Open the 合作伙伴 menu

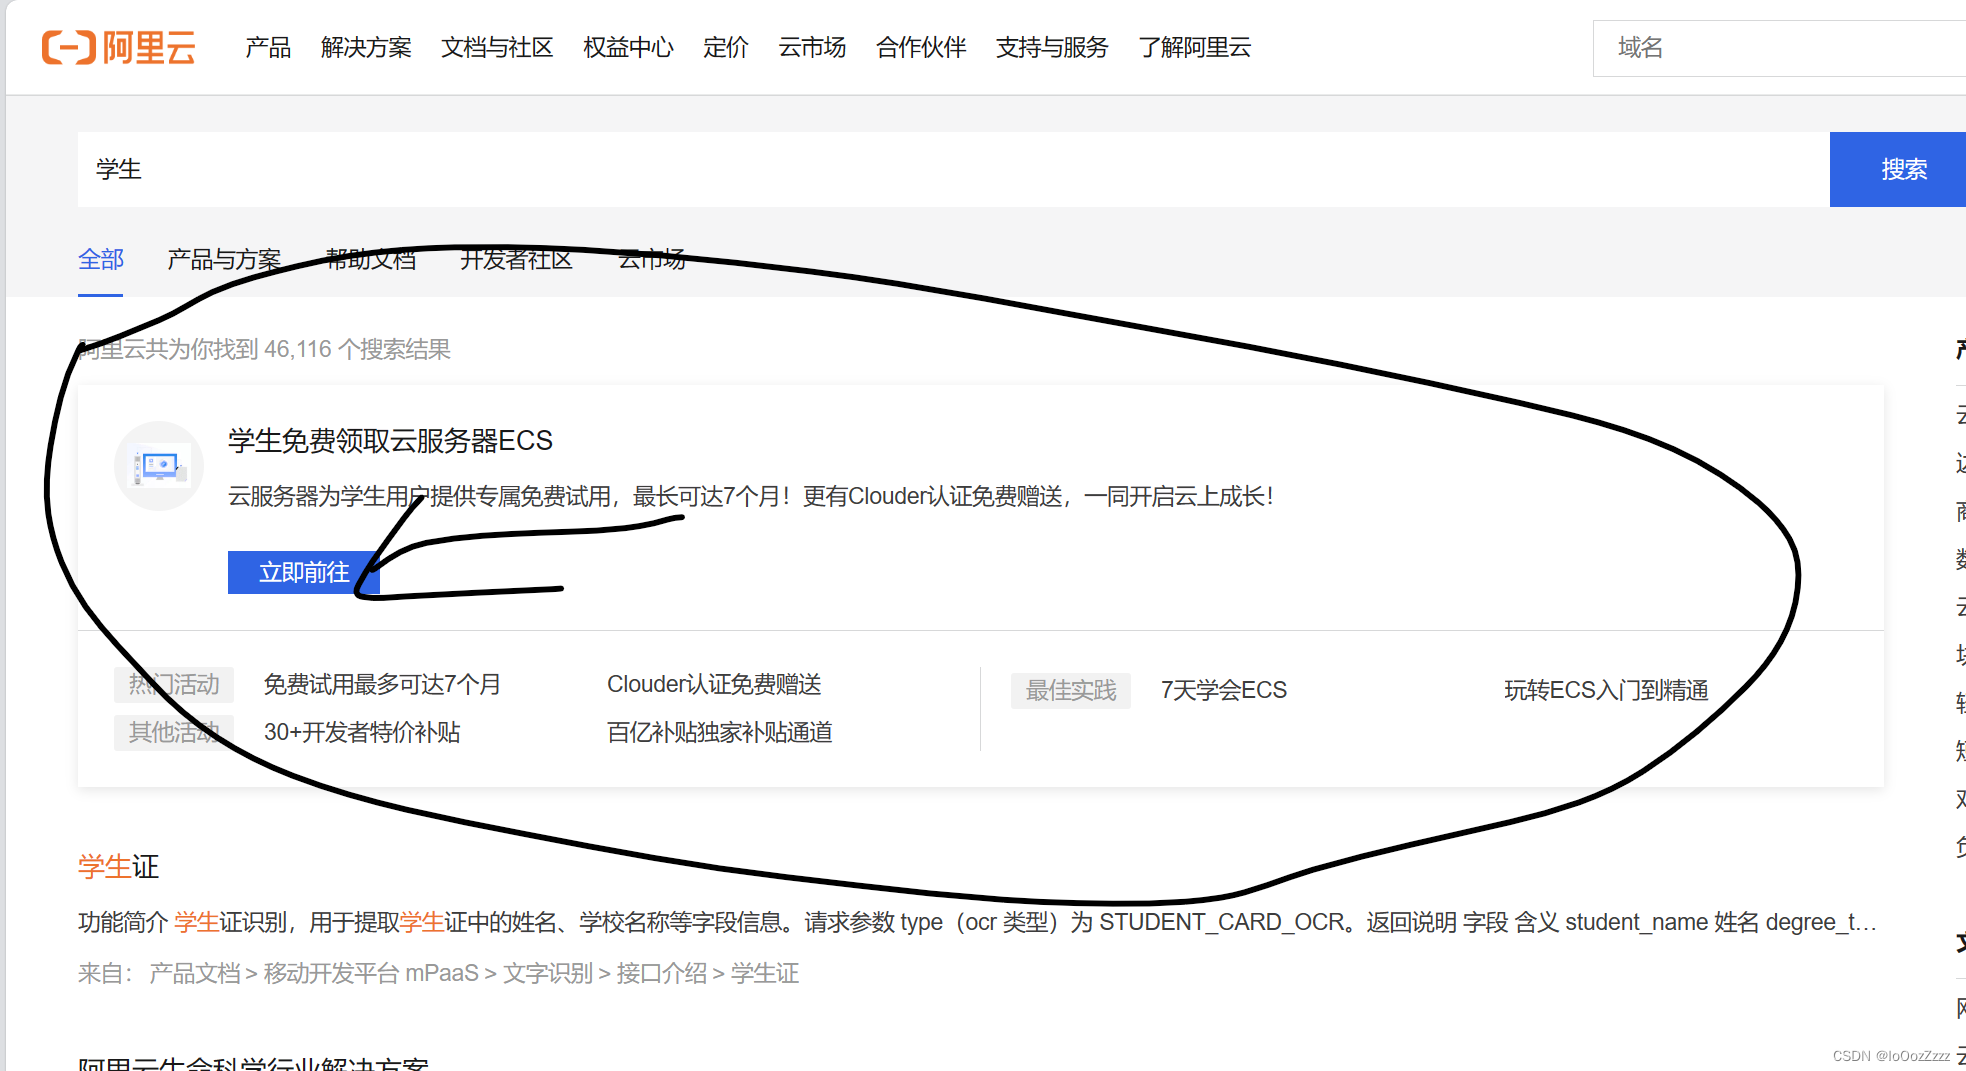pyautogui.click(x=921, y=47)
